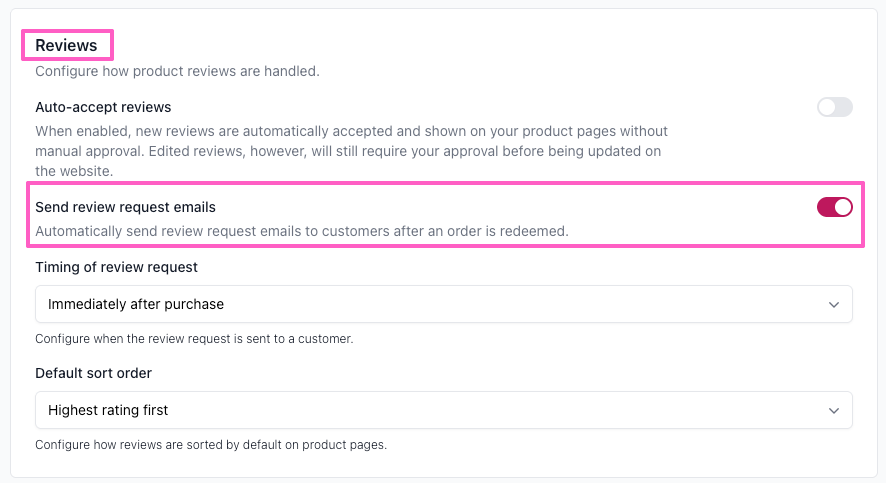Click the Timing of review request label
The width and height of the screenshot is (886, 483).
point(116,267)
